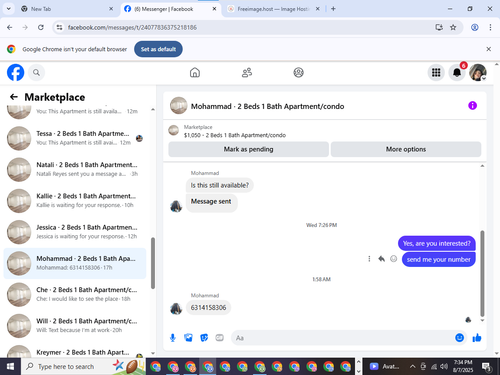Go to the Home feed icon
Screen dimensions: 500x375
[x=195, y=72]
